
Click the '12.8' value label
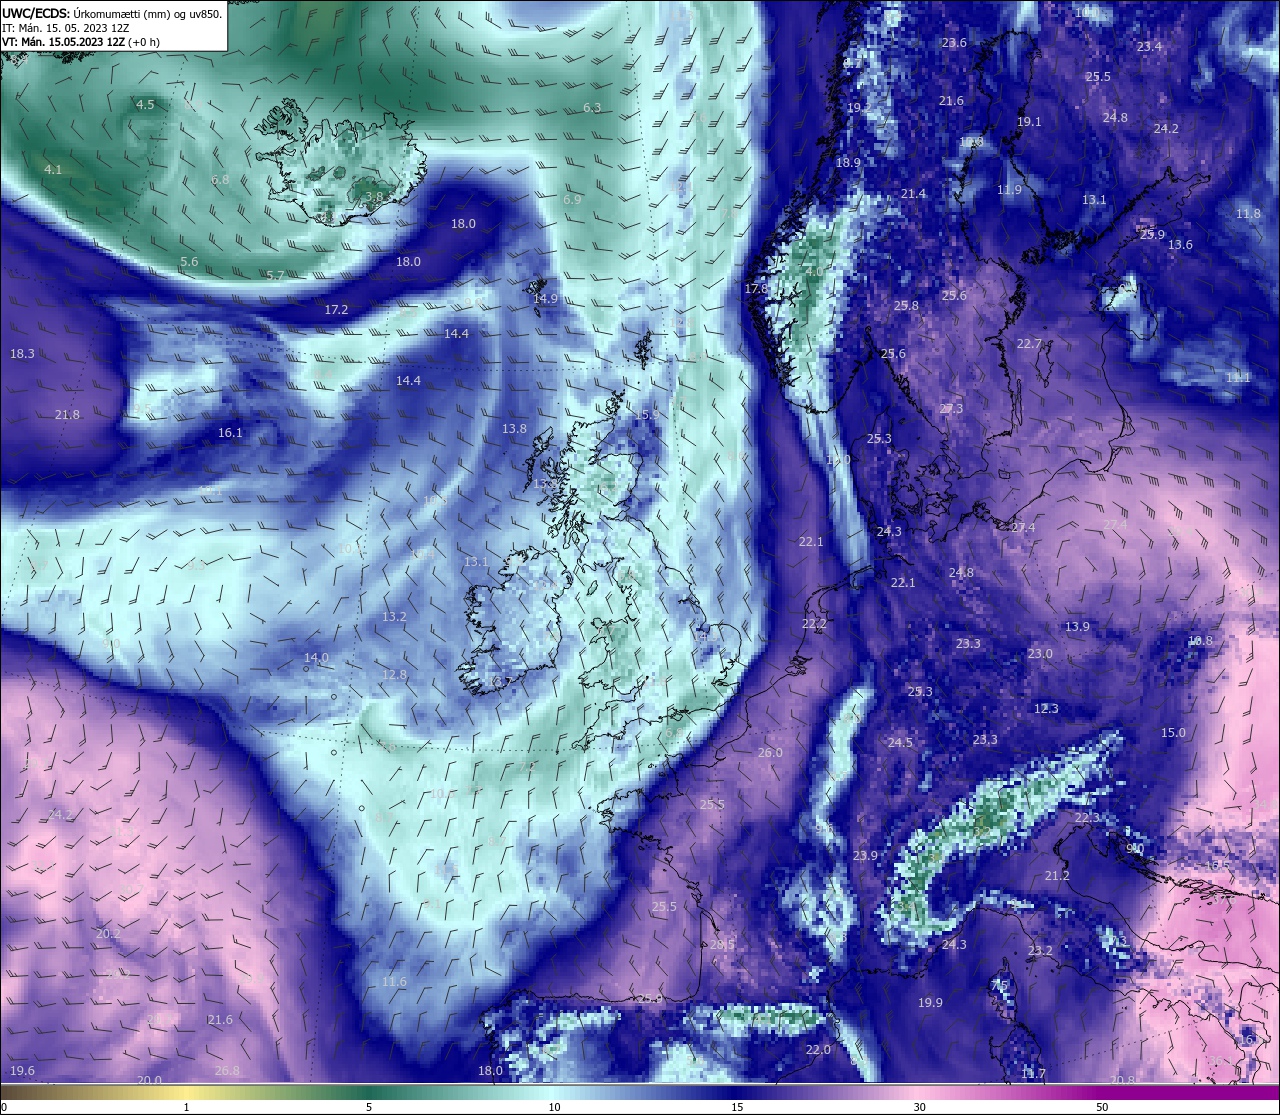(x=394, y=675)
